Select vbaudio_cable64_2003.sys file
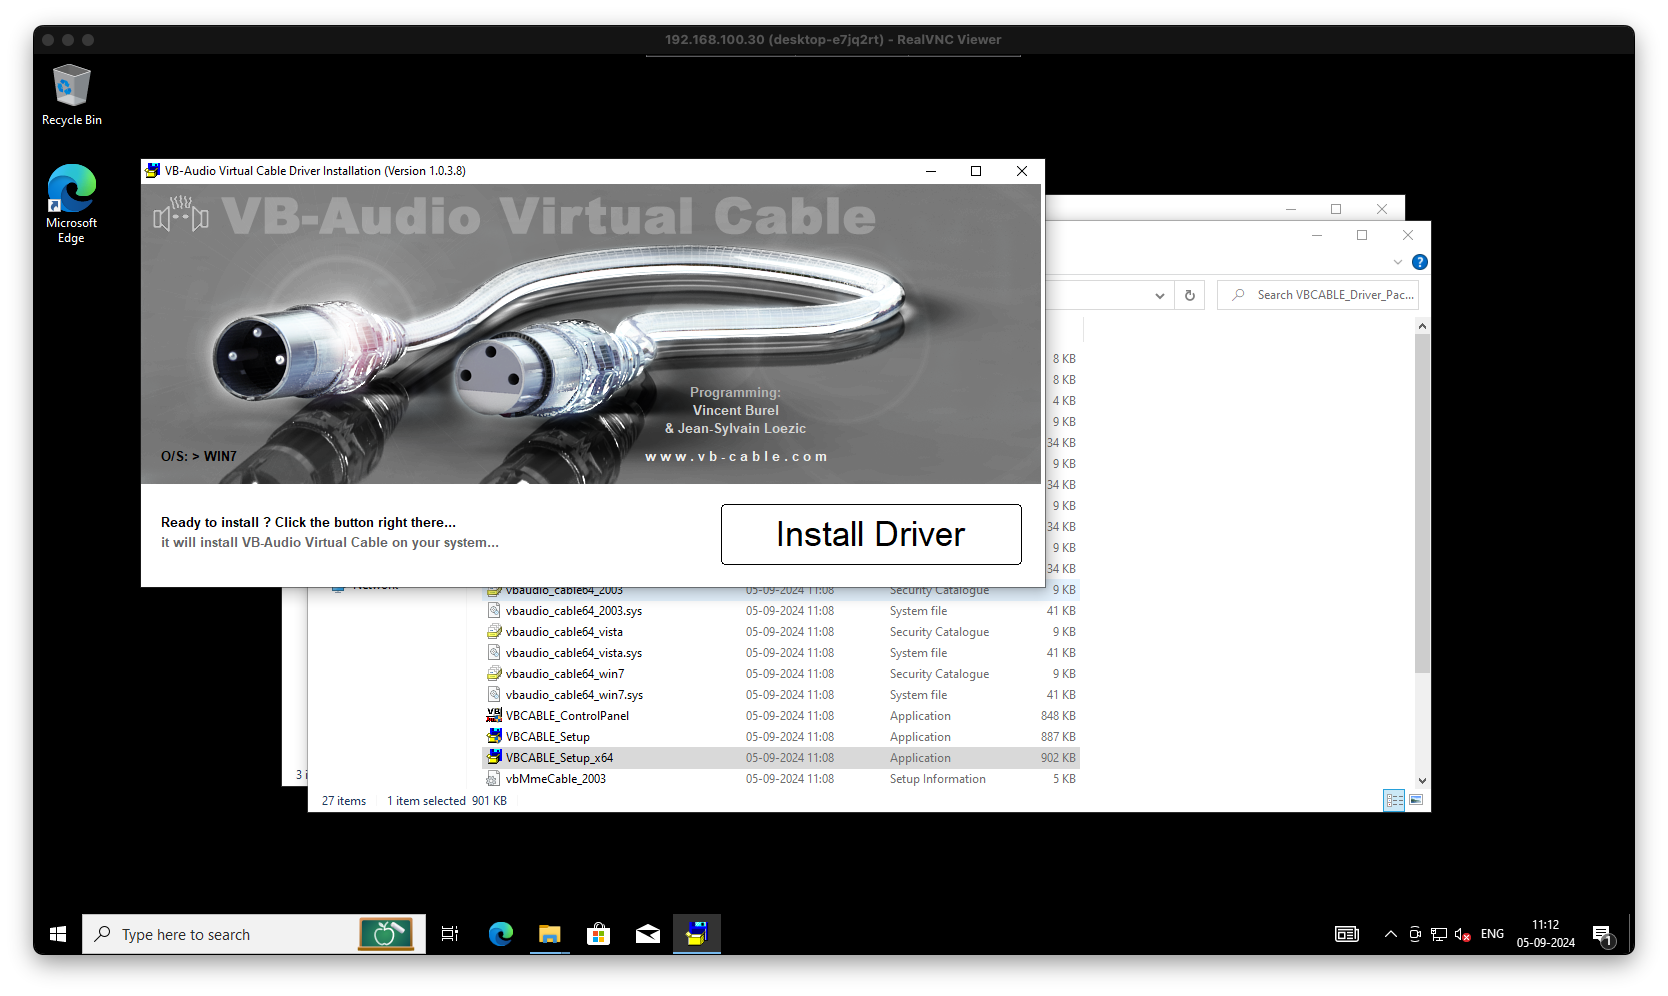 tap(781, 611)
